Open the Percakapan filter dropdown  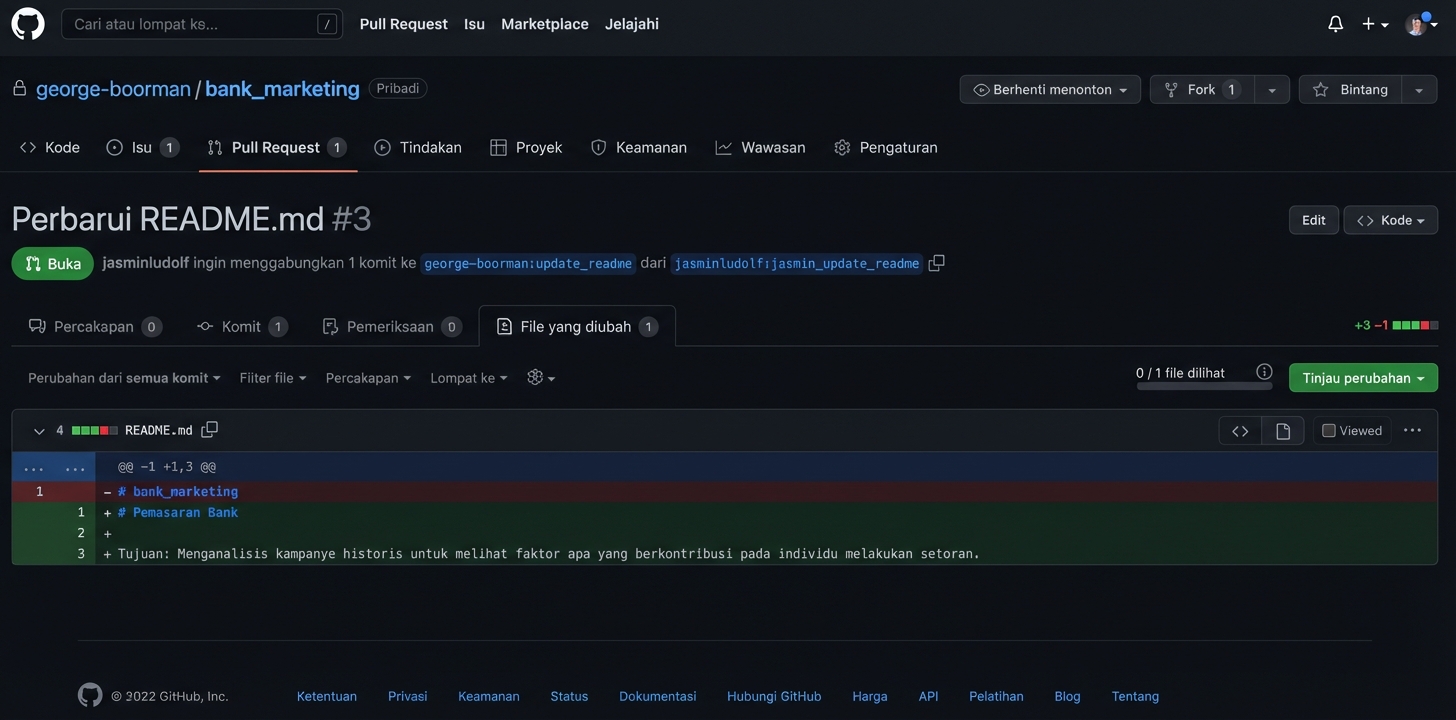pos(368,378)
